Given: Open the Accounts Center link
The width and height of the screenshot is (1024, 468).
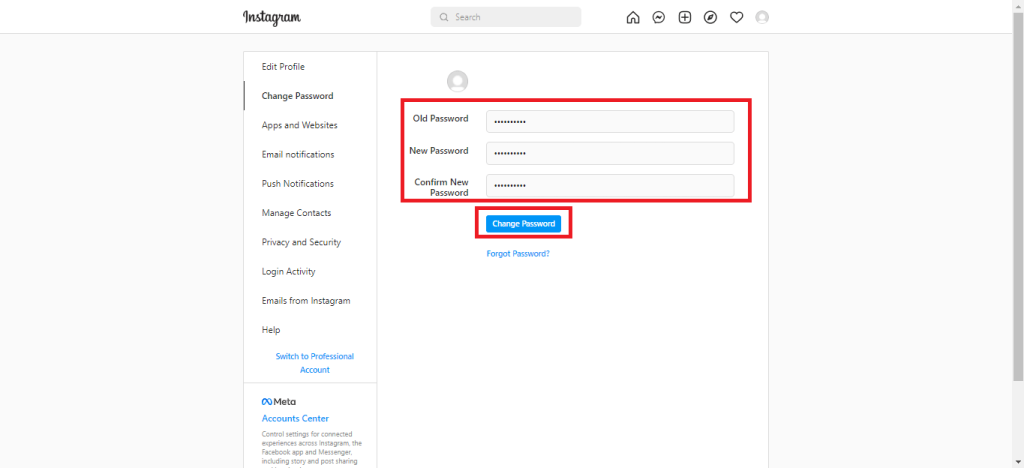Looking at the screenshot, I should point(295,418).
